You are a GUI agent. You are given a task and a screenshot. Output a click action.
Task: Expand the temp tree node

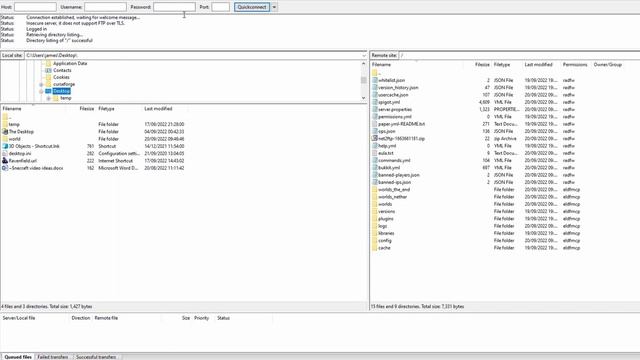click(49, 98)
